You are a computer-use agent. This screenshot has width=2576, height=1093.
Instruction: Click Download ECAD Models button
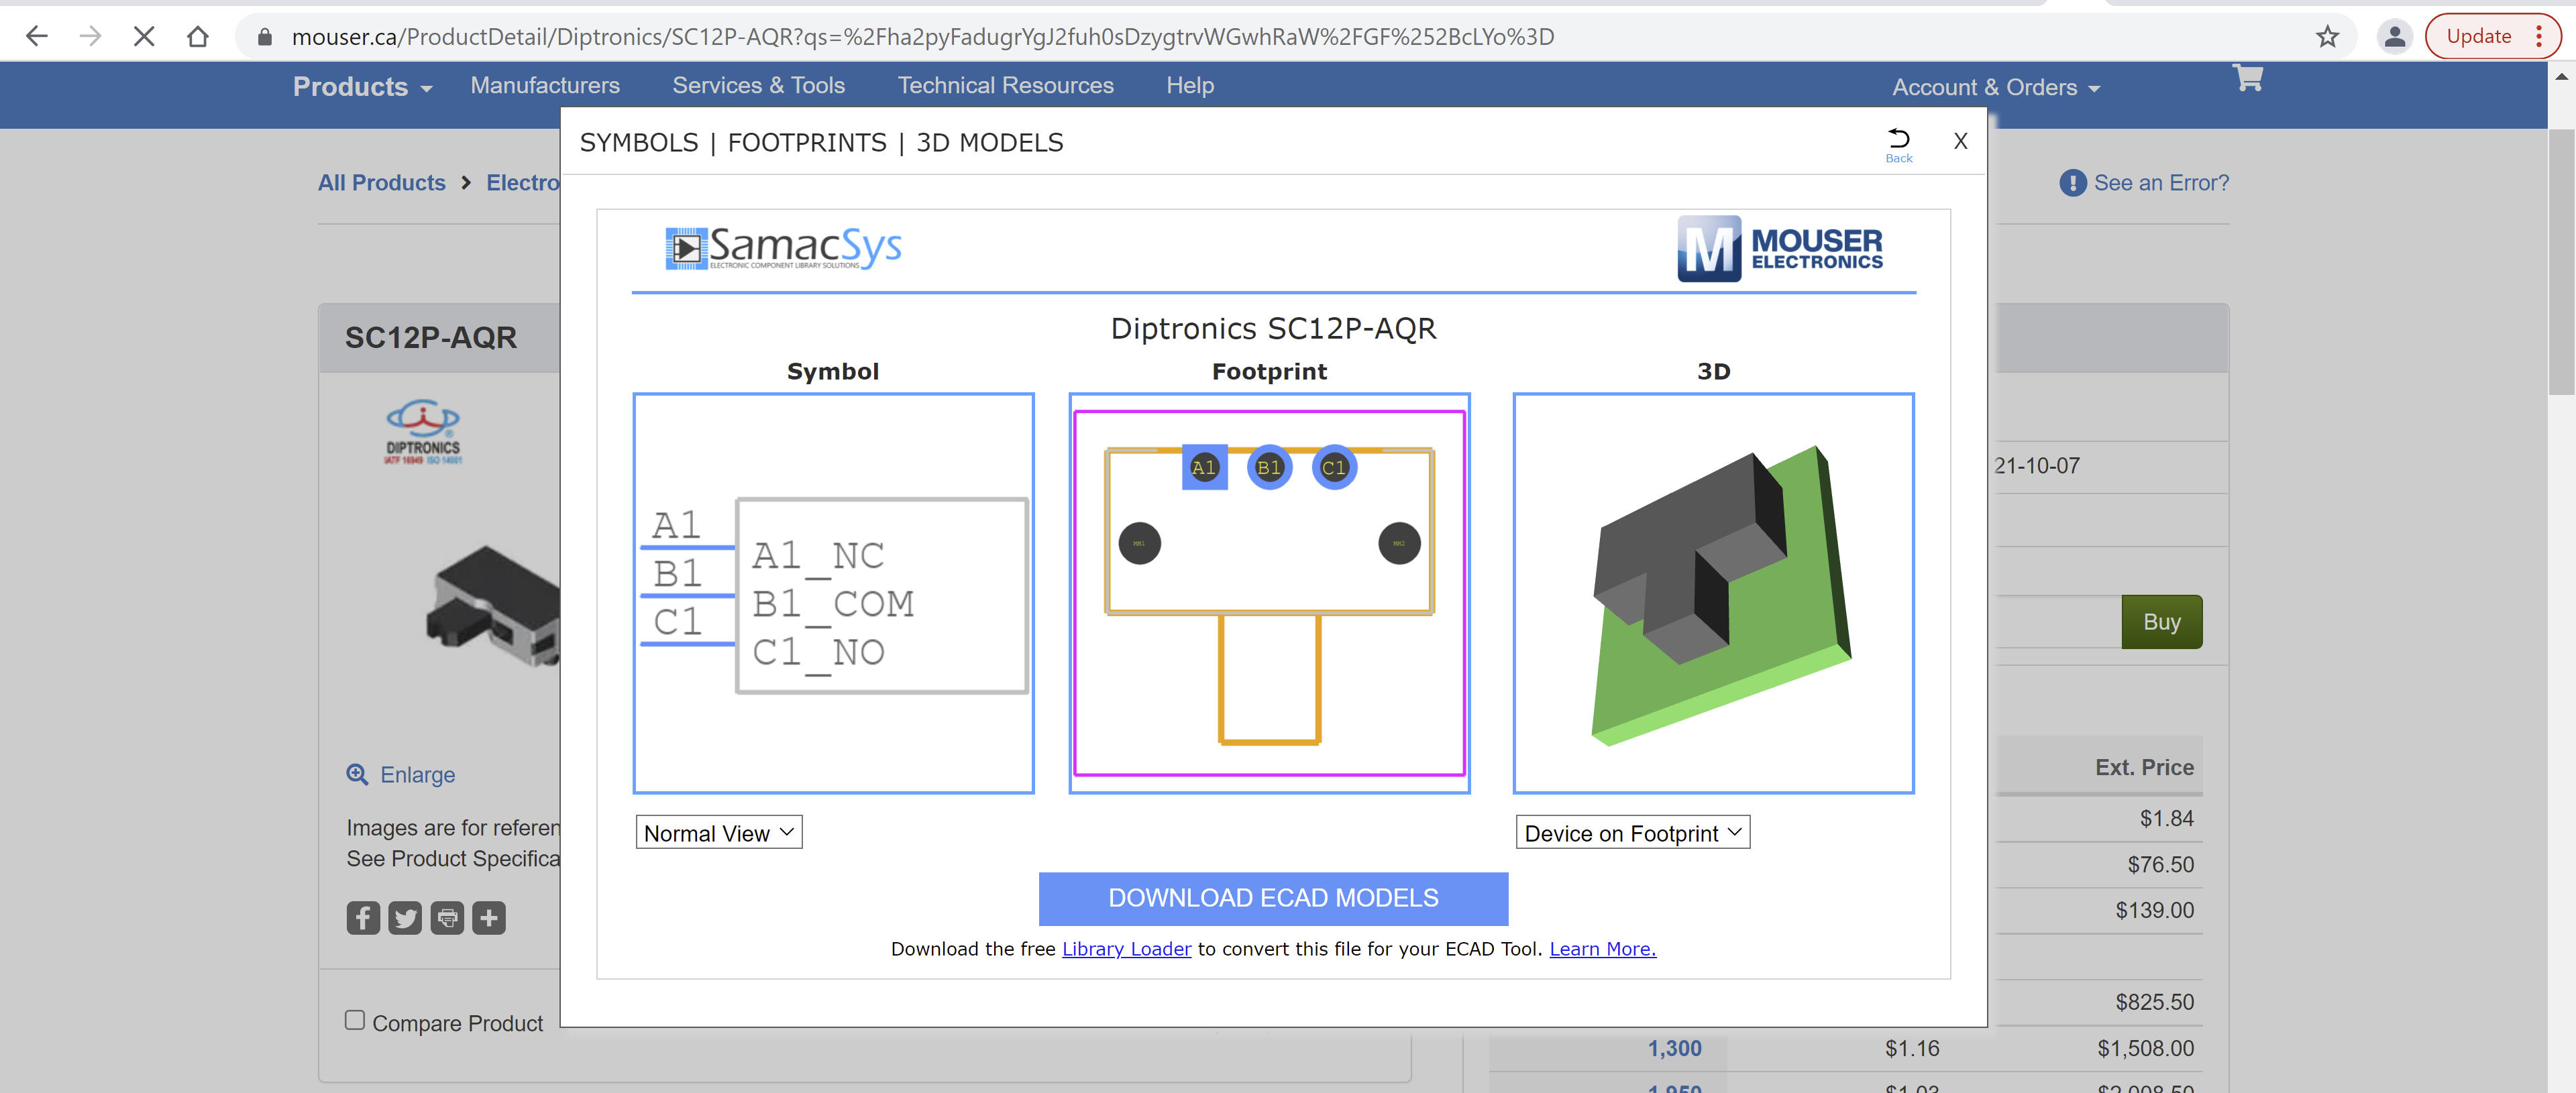tap(1273, 898)
